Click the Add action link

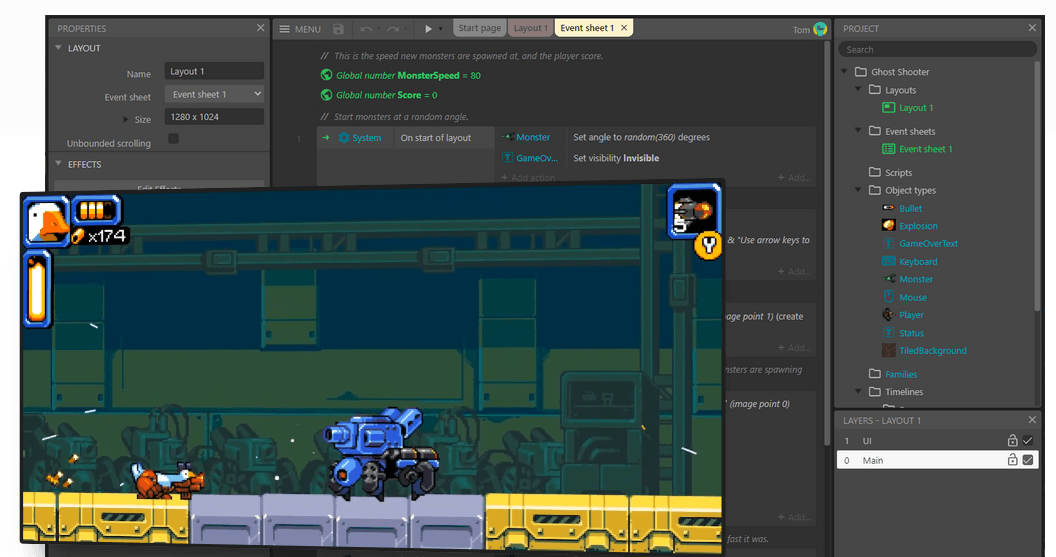point(528,177)
